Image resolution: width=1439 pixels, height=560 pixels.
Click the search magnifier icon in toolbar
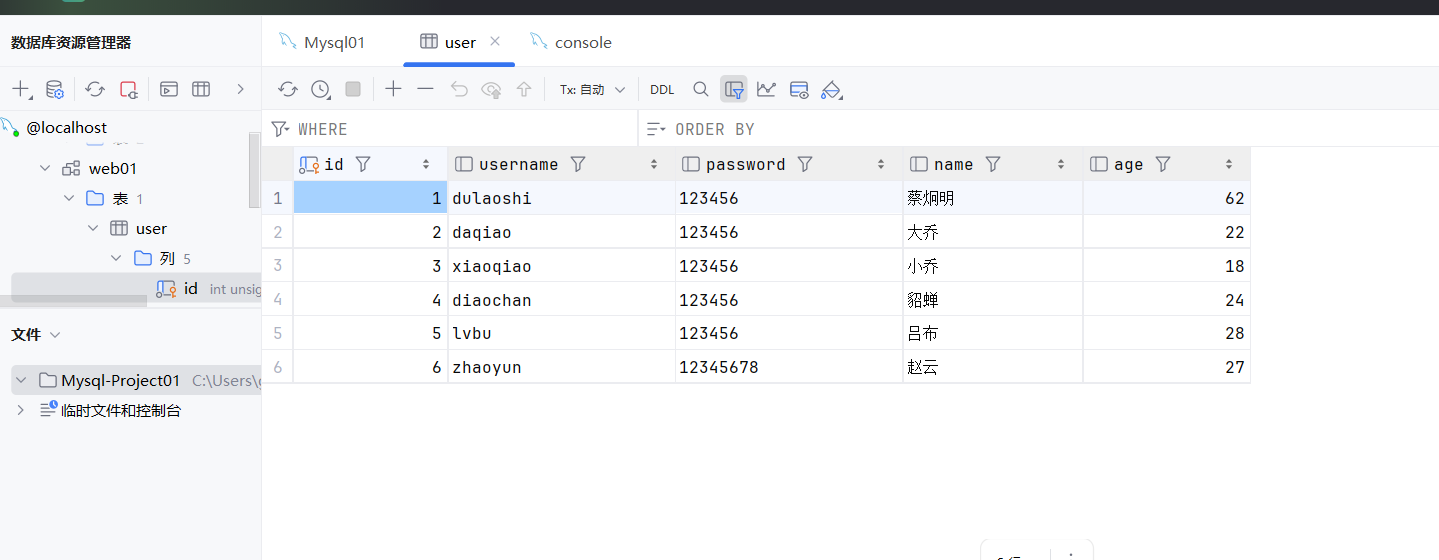(700, 89)
